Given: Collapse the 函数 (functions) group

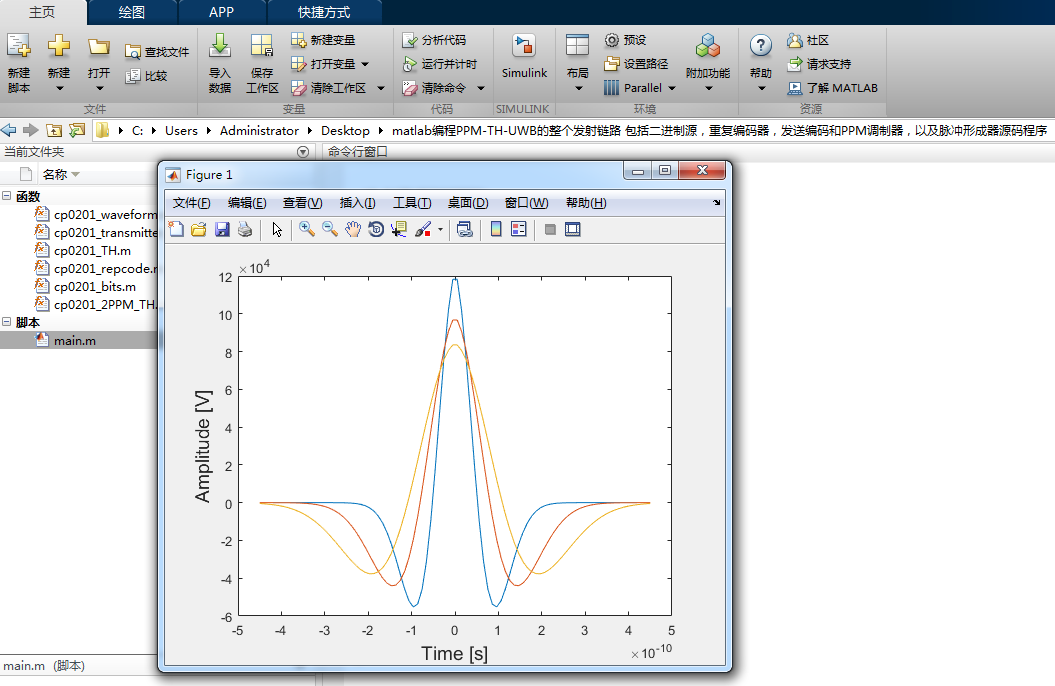Looking at the screenshot, I should click(x=7, y=196).
